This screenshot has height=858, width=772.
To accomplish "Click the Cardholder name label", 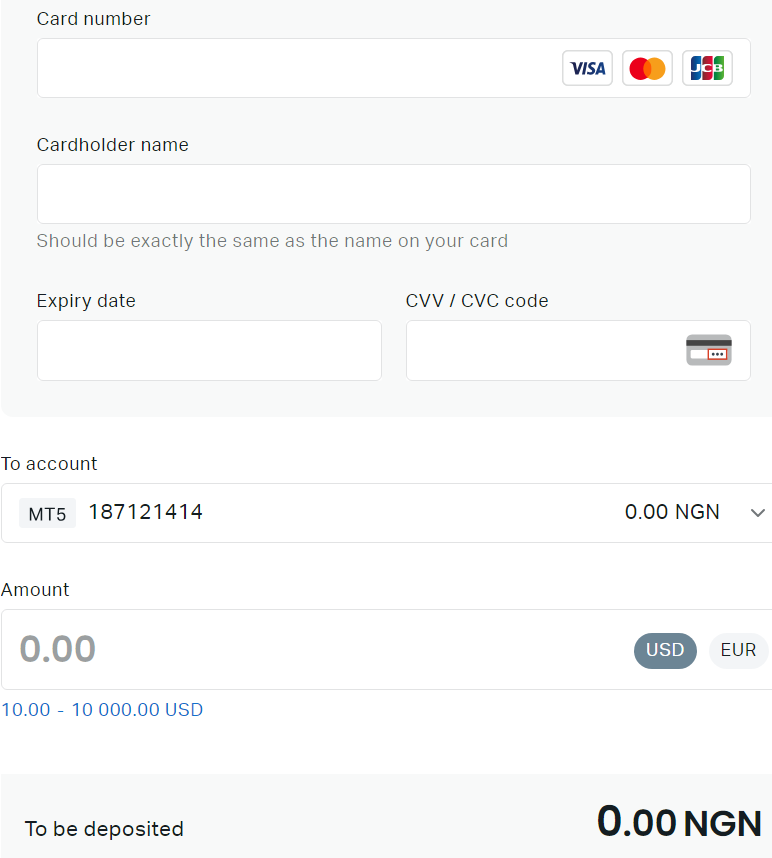I will click(112, 145).
